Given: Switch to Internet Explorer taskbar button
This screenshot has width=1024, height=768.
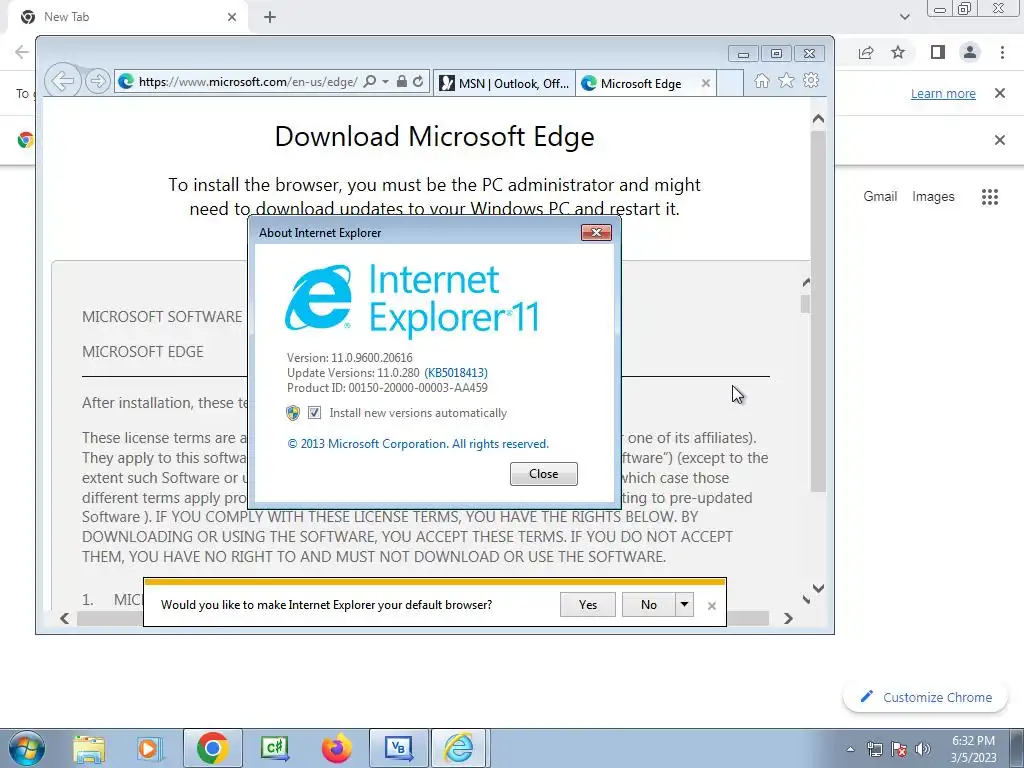Looking at the screenshot, I should pos(460,748).
